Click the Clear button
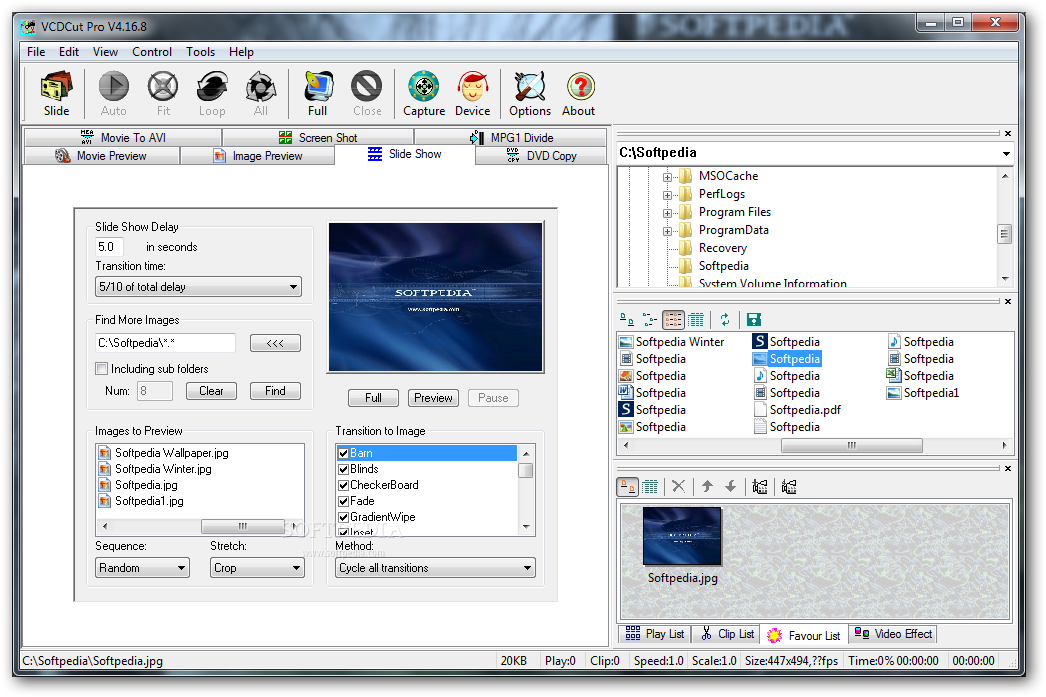1046x697 pixels. pos(211,391)
